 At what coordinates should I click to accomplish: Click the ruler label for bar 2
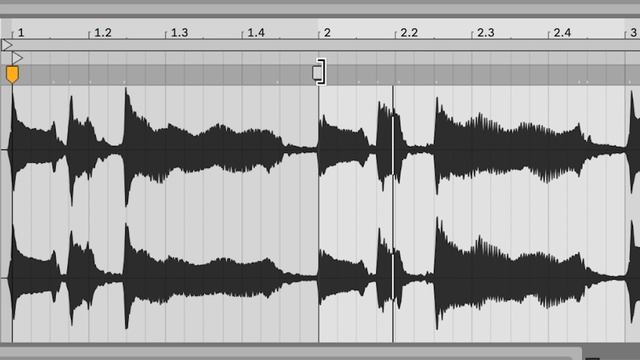(327, 33)
